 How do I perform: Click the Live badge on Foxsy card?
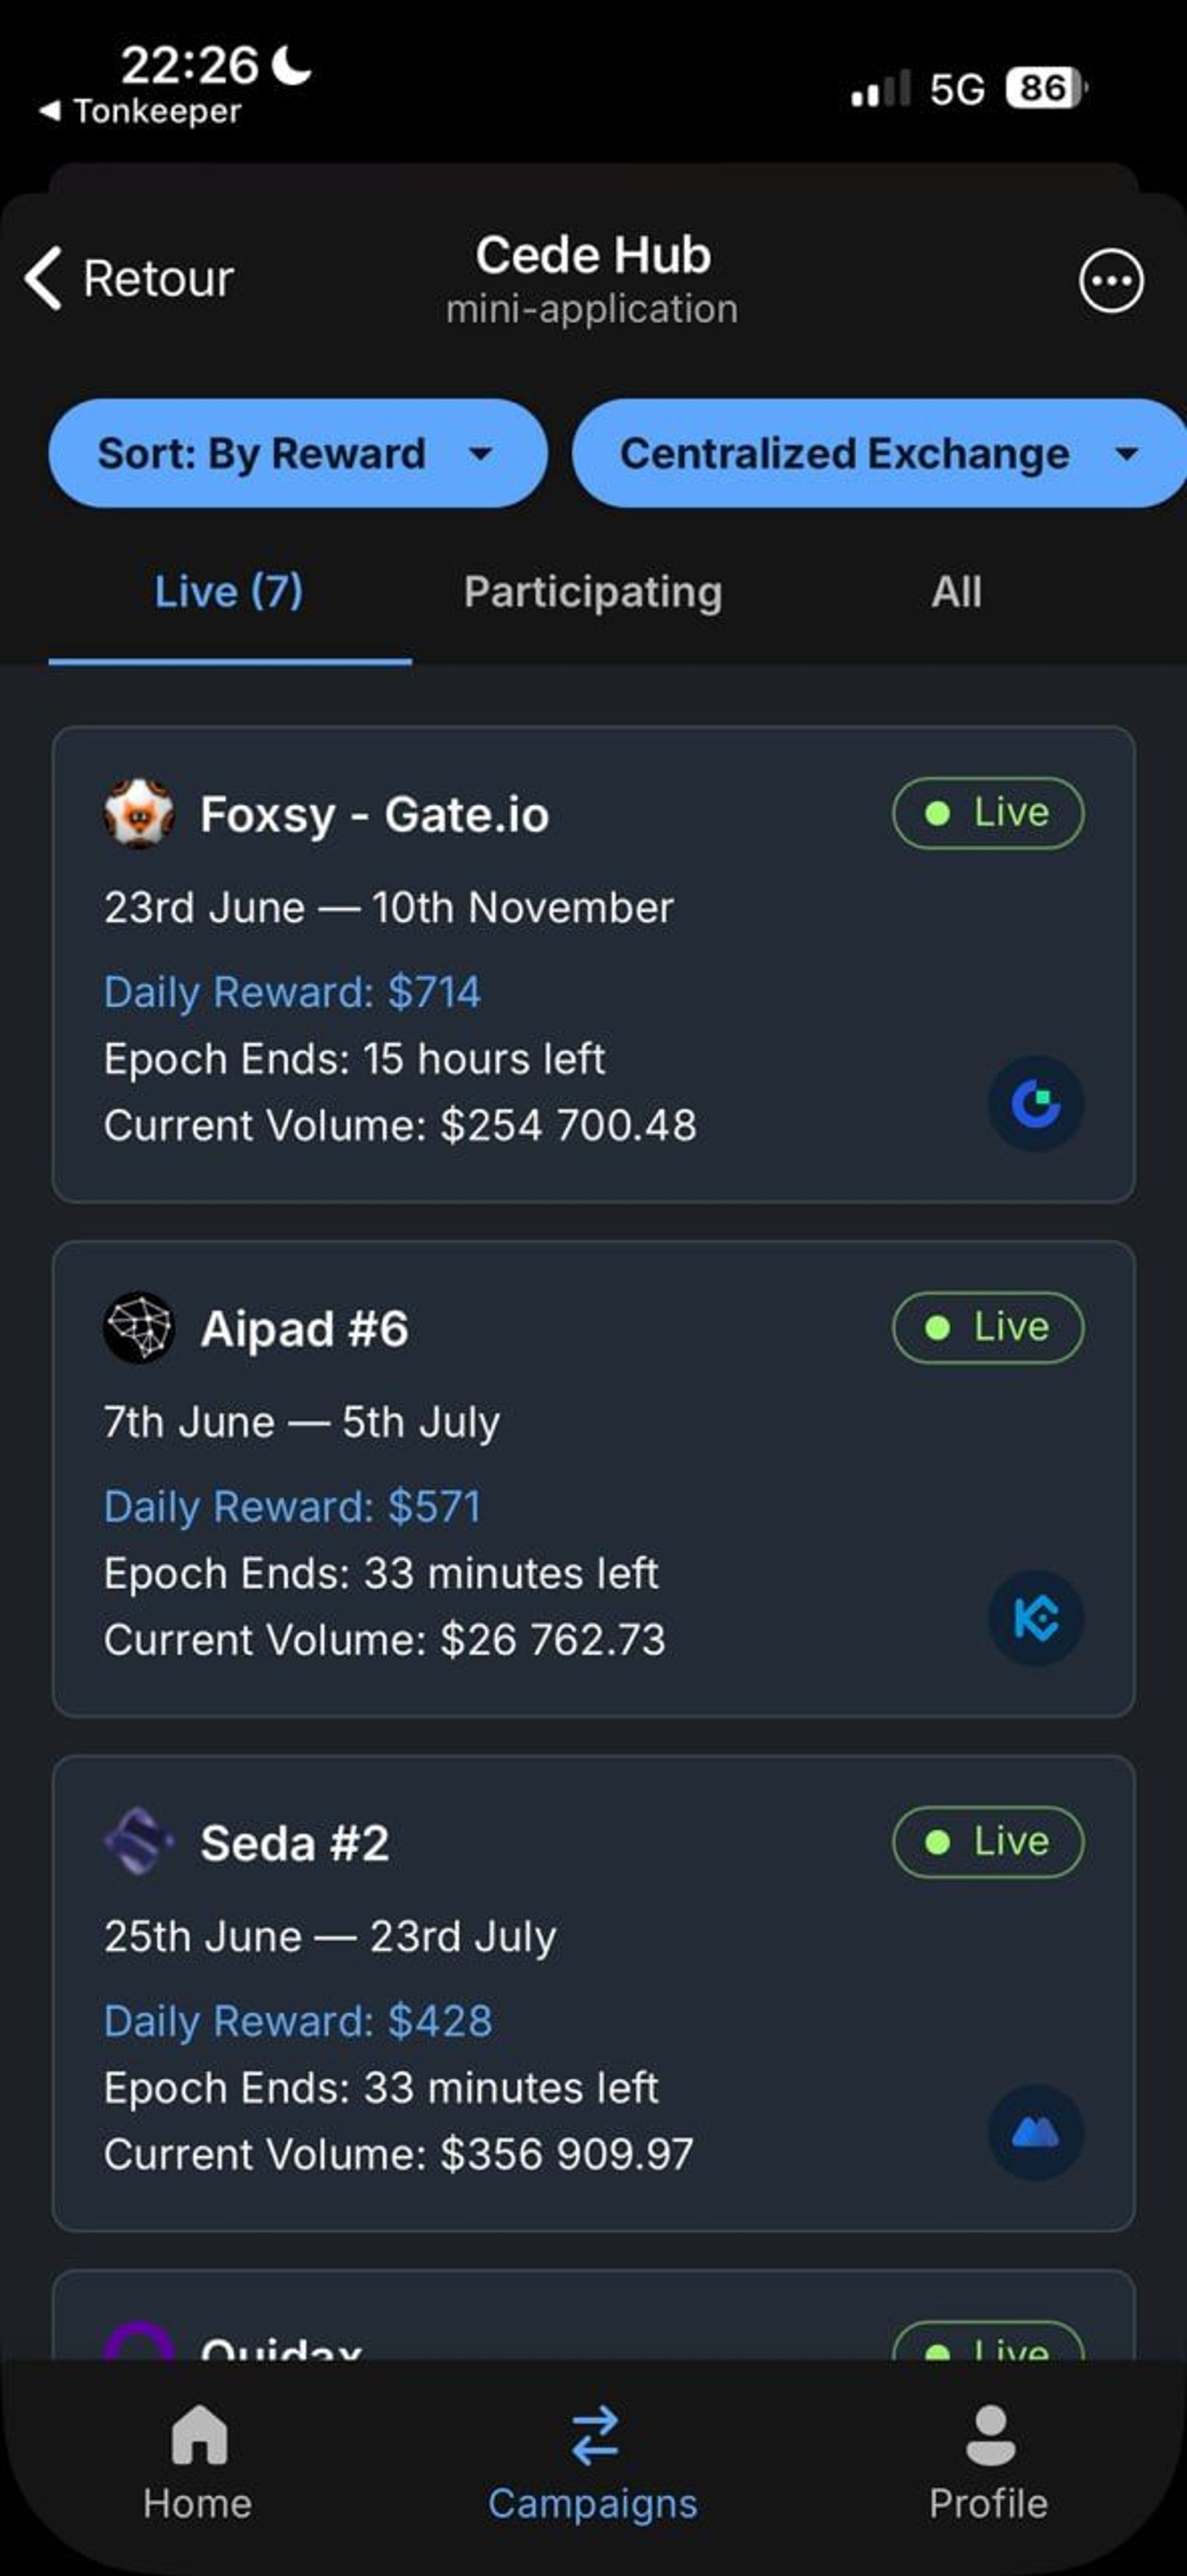tap(987, 813)
